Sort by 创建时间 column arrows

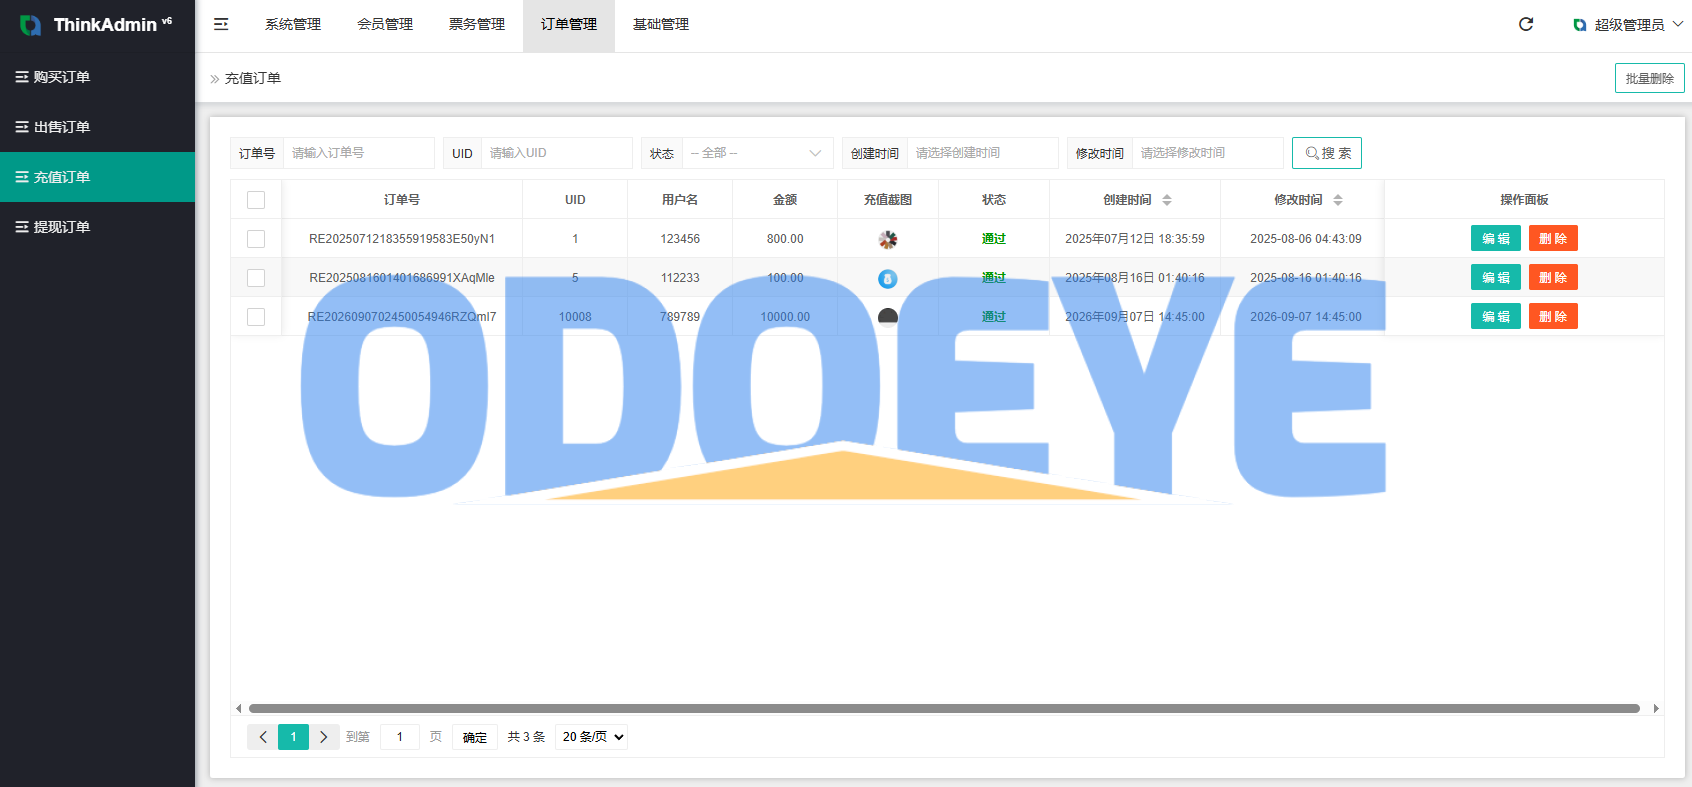pyautogui.click(x=1167, y=200)
